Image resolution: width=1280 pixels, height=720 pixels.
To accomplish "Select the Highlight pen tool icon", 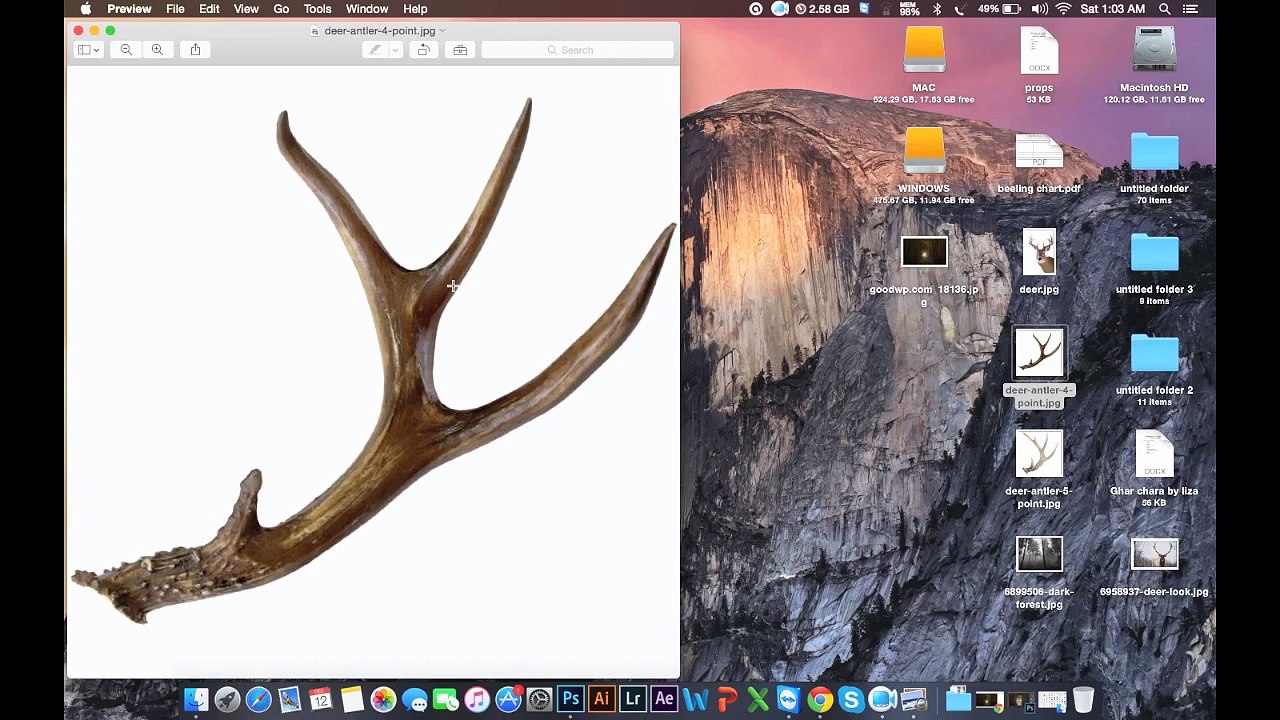I will pos(375,50).
